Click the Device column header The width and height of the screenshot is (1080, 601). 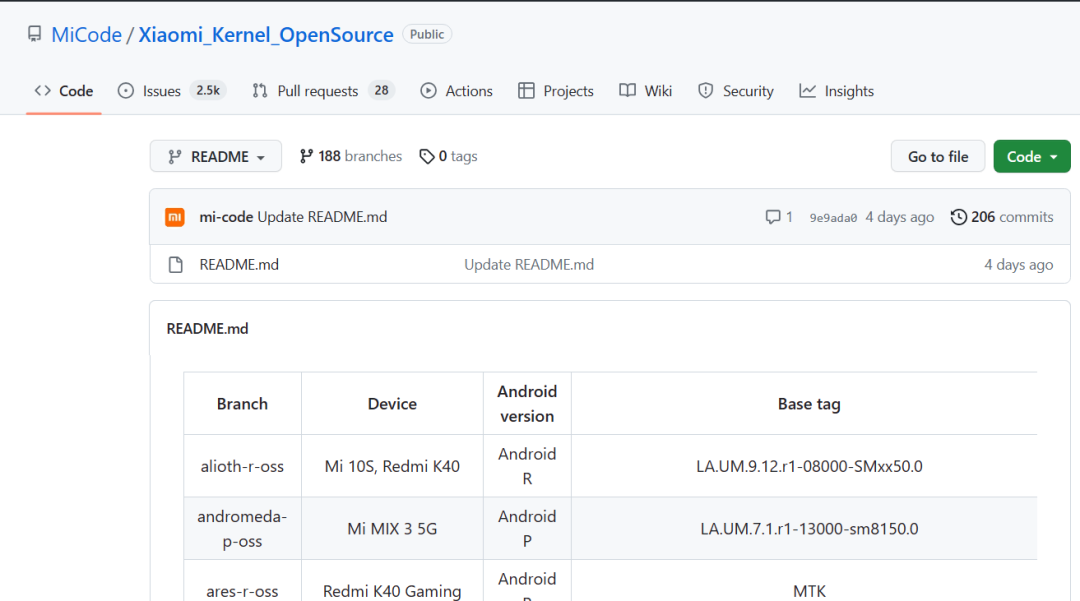pos(392,403)
